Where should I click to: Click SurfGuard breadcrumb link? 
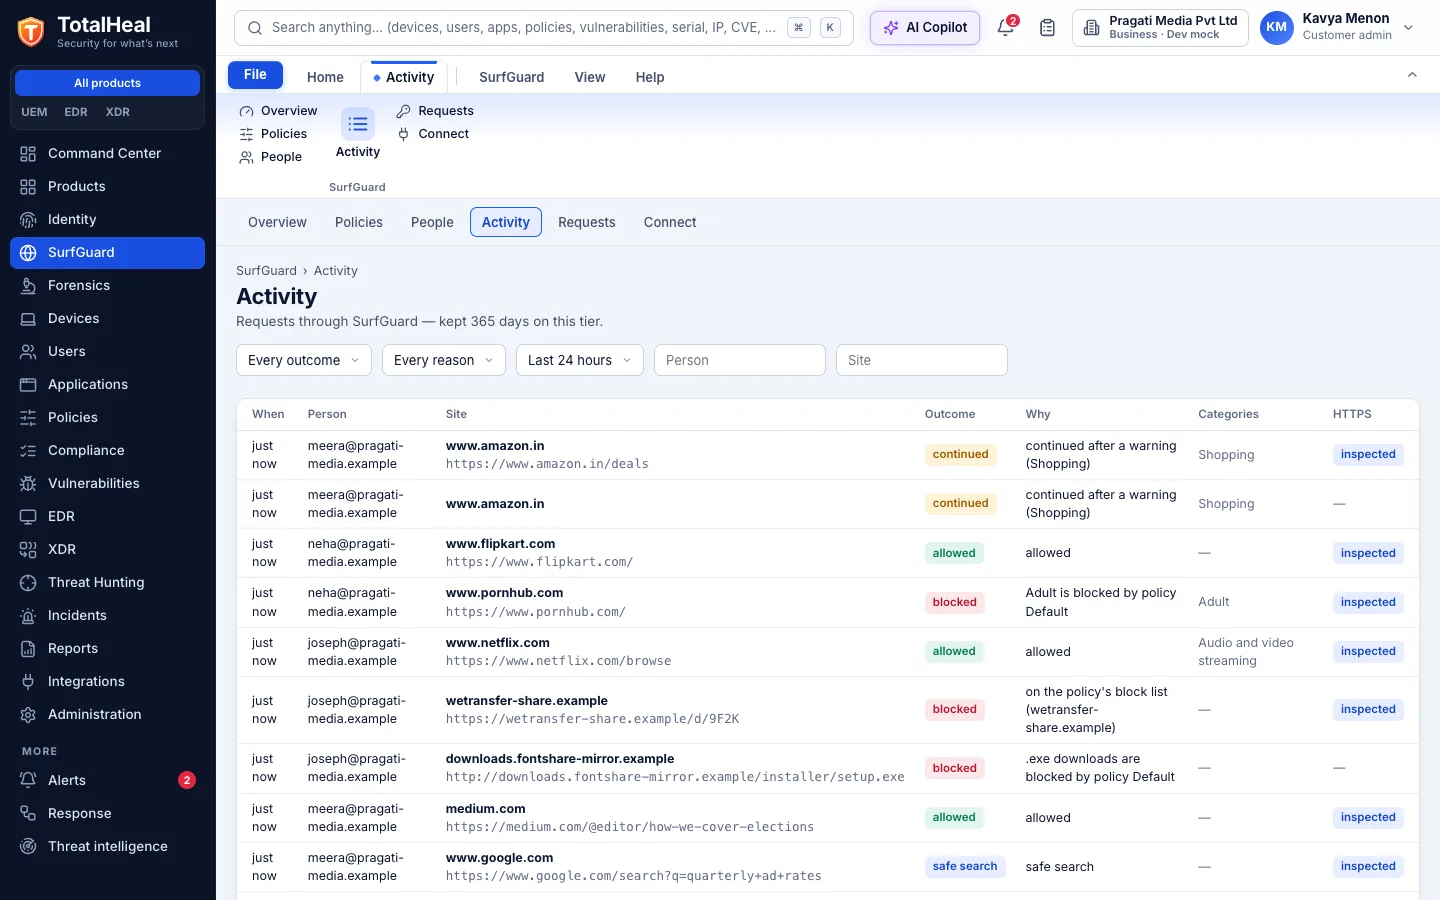pyautogui.click(x=266, y=271)
